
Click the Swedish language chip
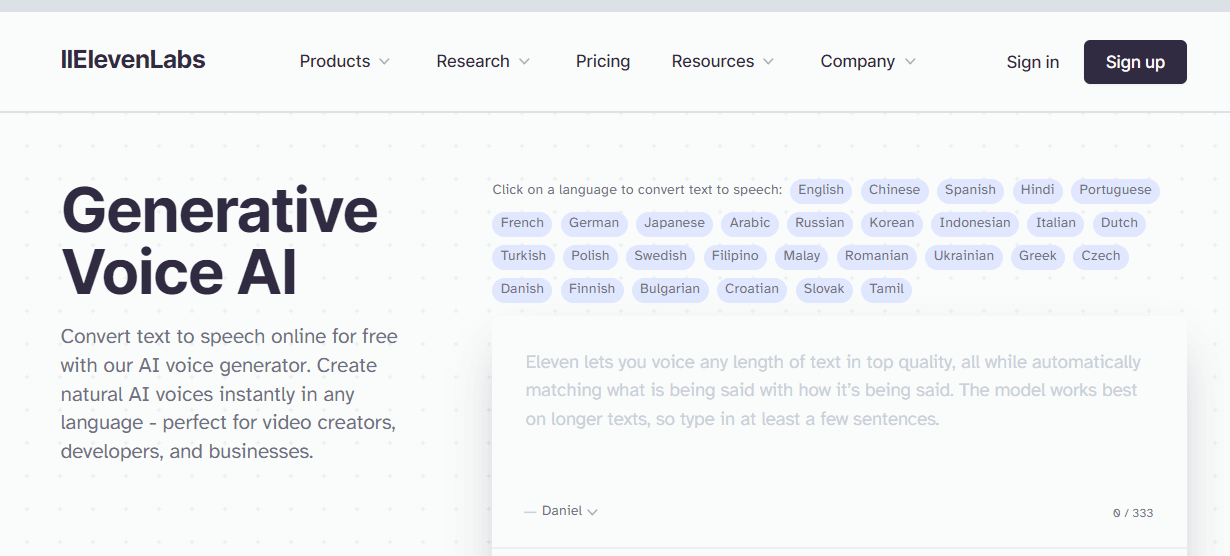click(661, 256)
